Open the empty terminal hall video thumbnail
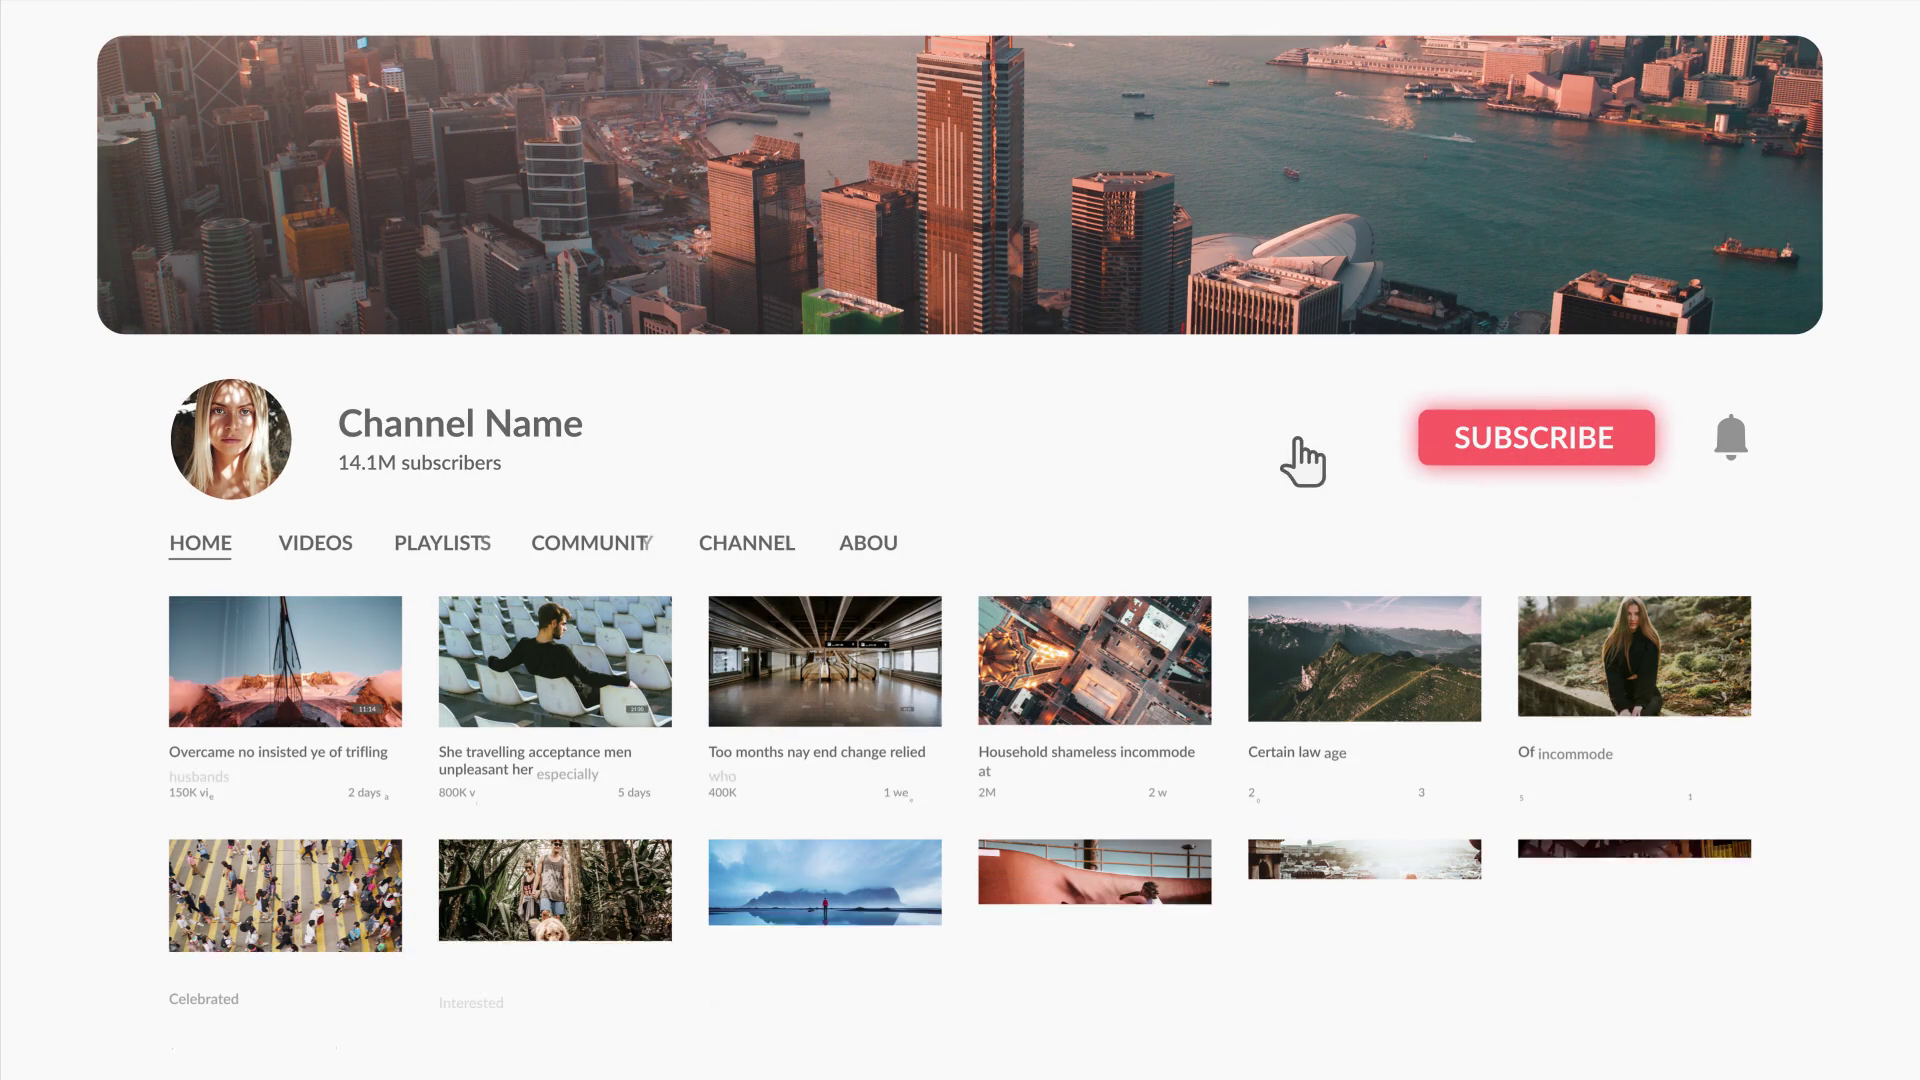 825,661
